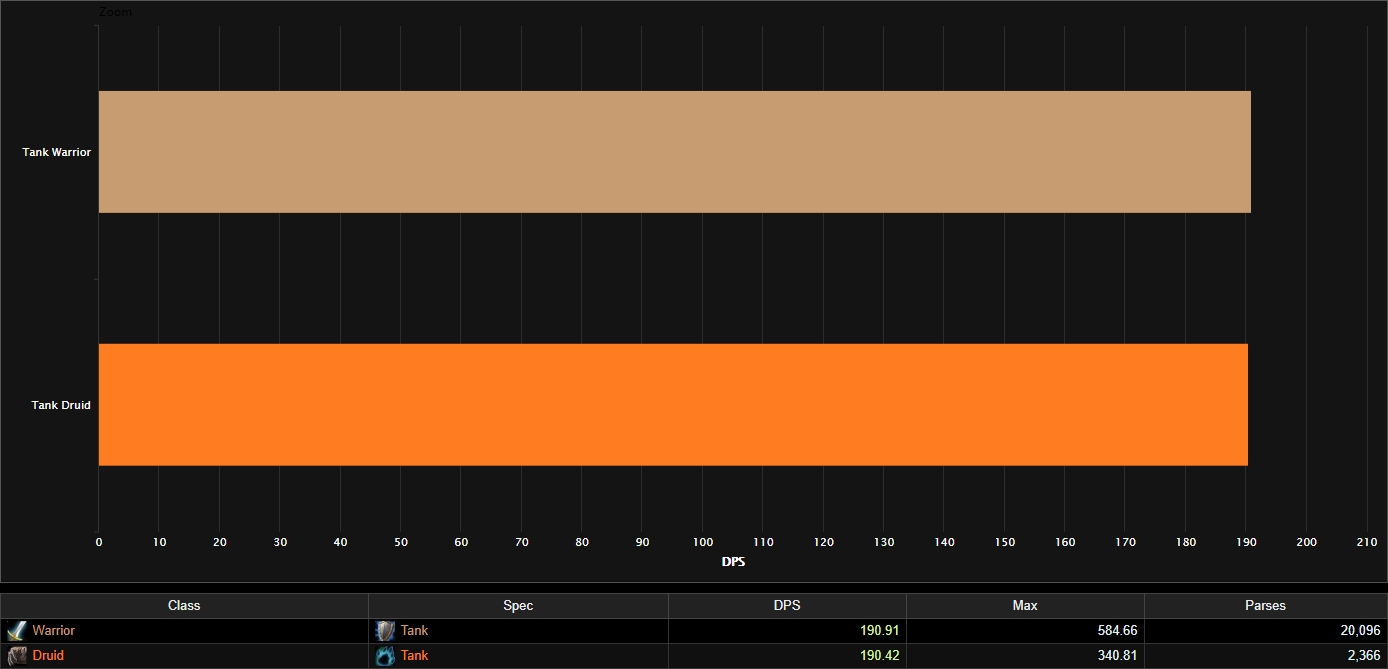The height and width of the screenshot is (669, 1388).
Task: Sort table by DPS column header
Action: pyautogui.click(x=787, y=606)
